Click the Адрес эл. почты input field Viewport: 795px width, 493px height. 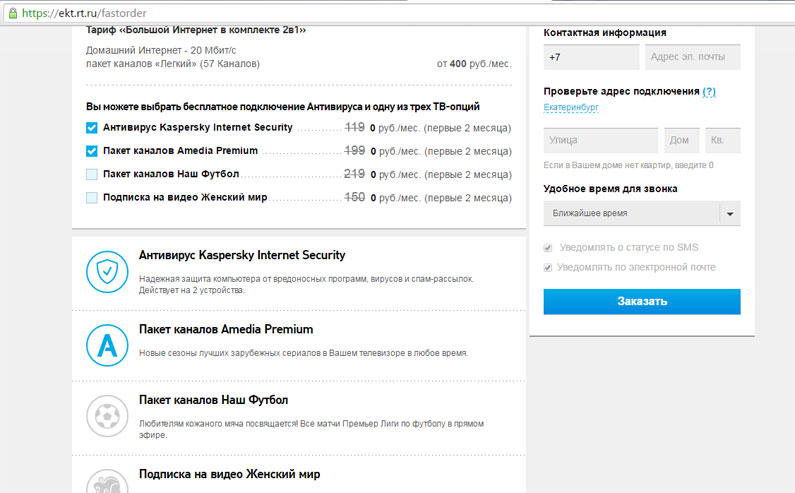click(692, 58)
